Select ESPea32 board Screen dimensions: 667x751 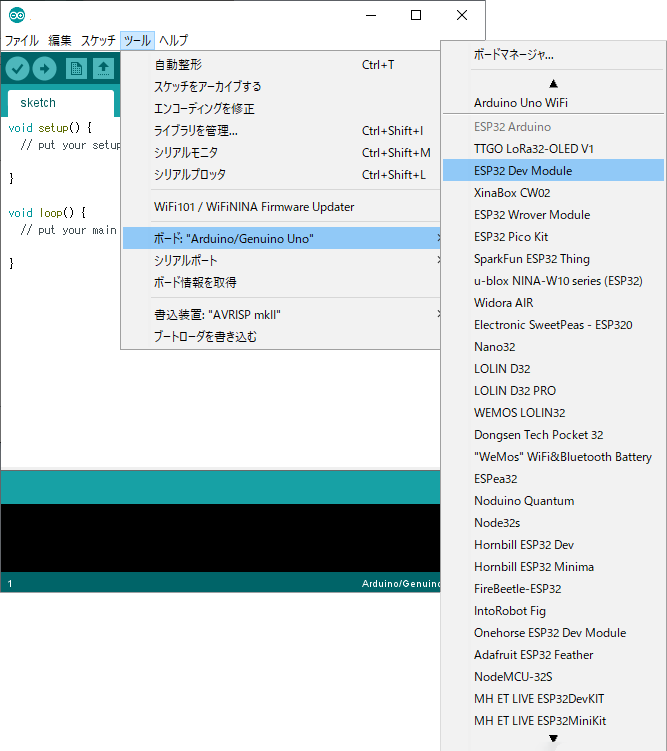tap(553, 479)
